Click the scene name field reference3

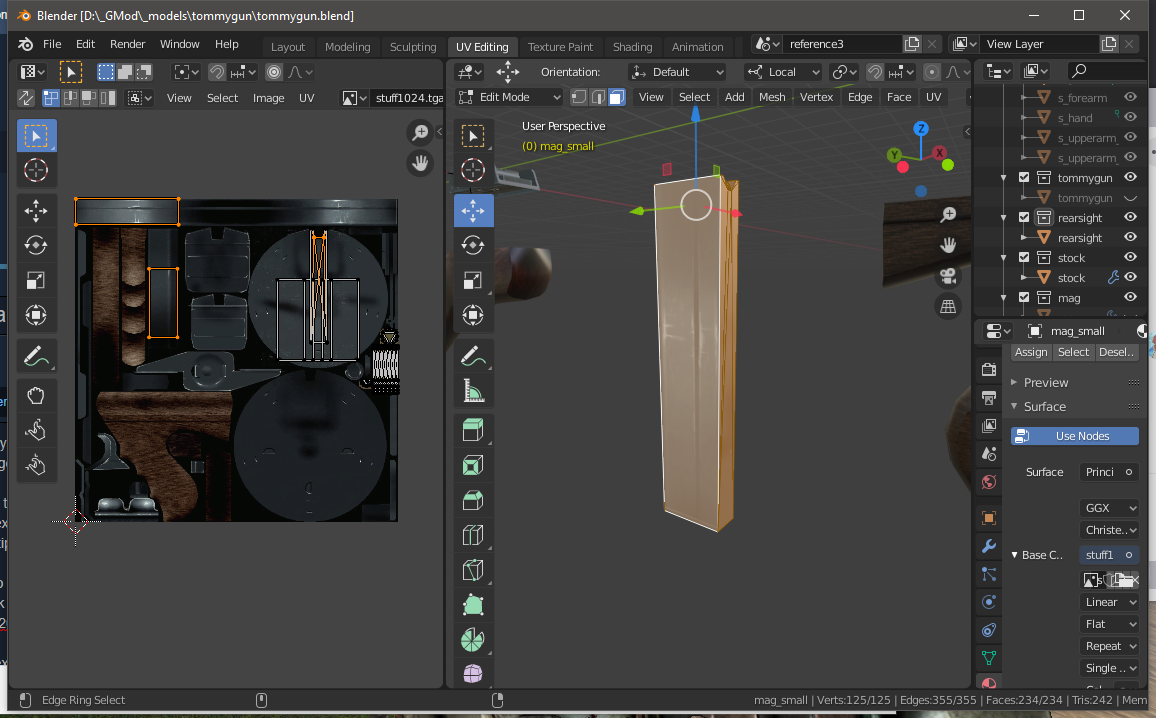(x=841, y=44)
